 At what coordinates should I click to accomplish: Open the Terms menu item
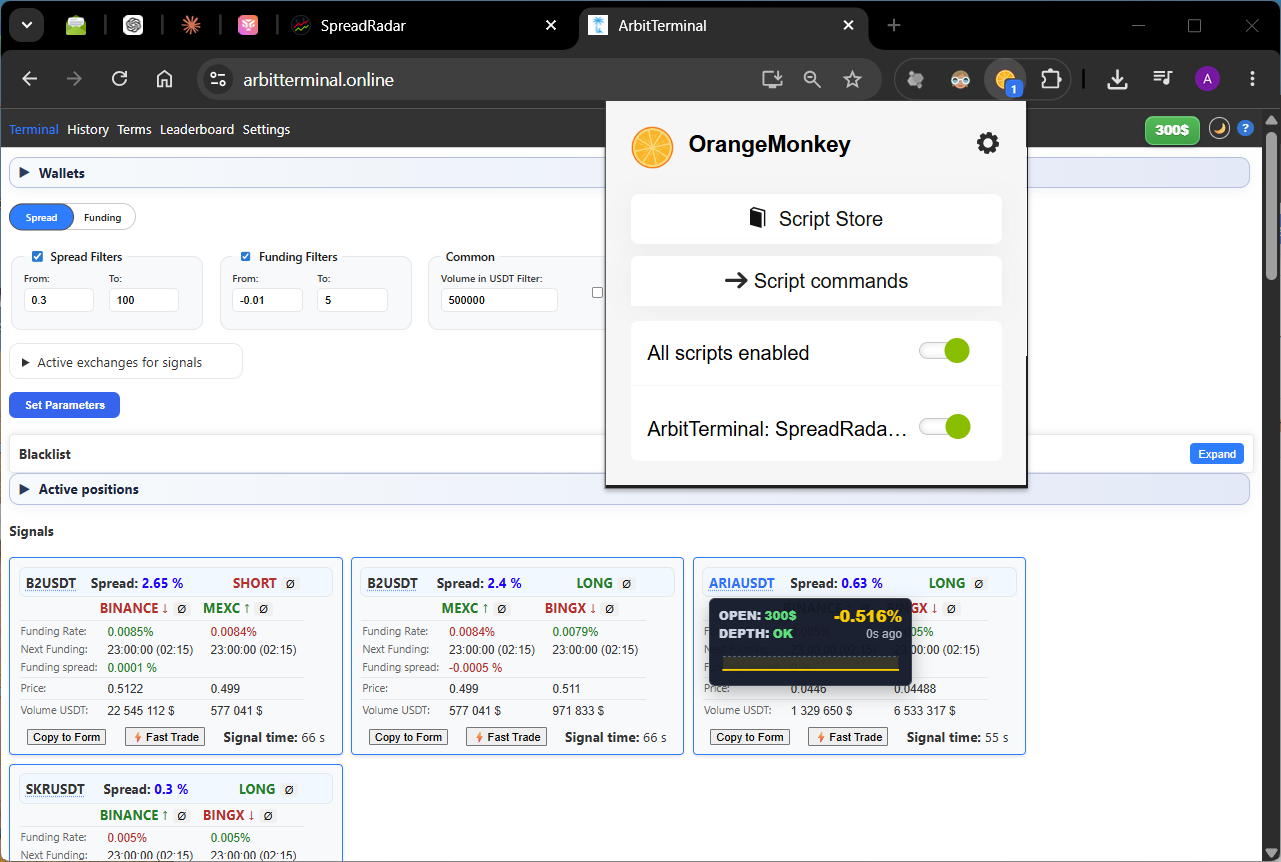(x=134, y=129)
